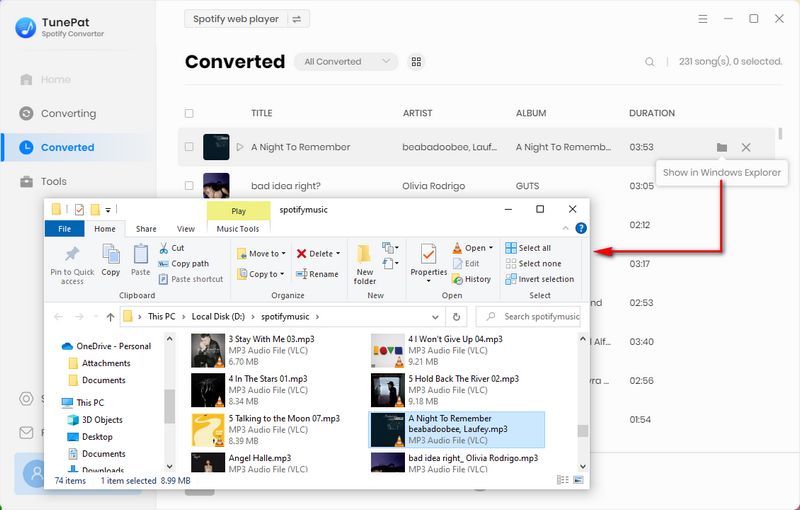Image resolution: width=800 pixels, height=510 pixels.
Task: Select 5 Hold Back The River 02.mp3
Action: (x=455, y=390)
